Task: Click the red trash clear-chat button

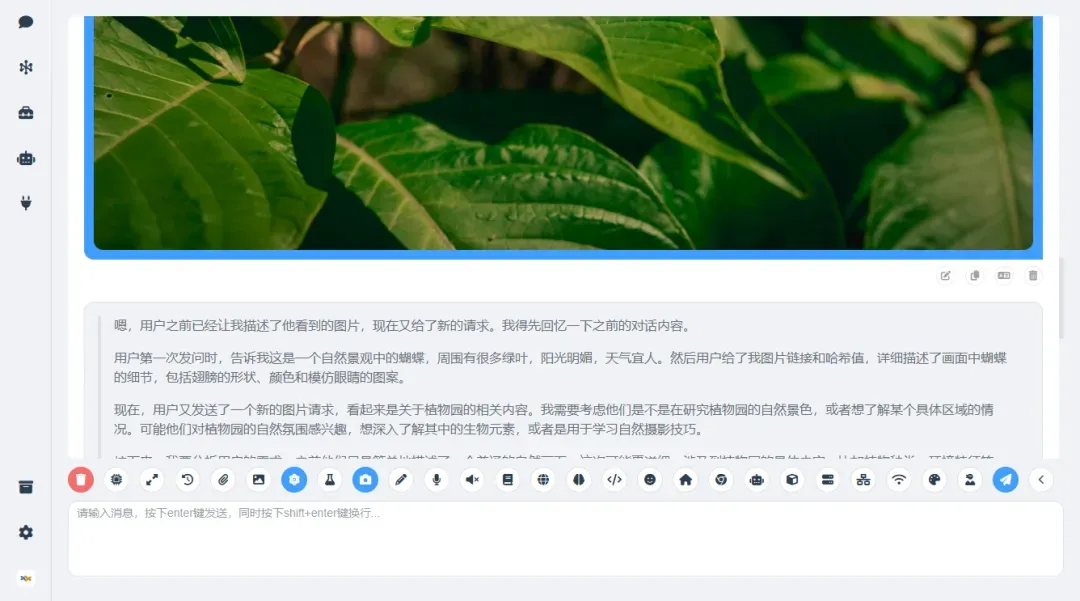Action: (x=81, y=480)
